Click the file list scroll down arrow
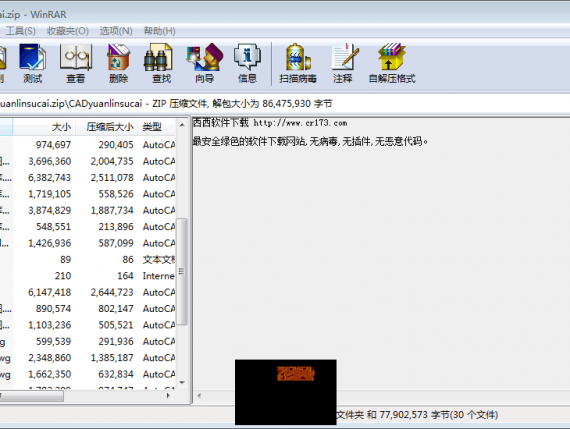570x429 pixels. click(x=182, y=382)
